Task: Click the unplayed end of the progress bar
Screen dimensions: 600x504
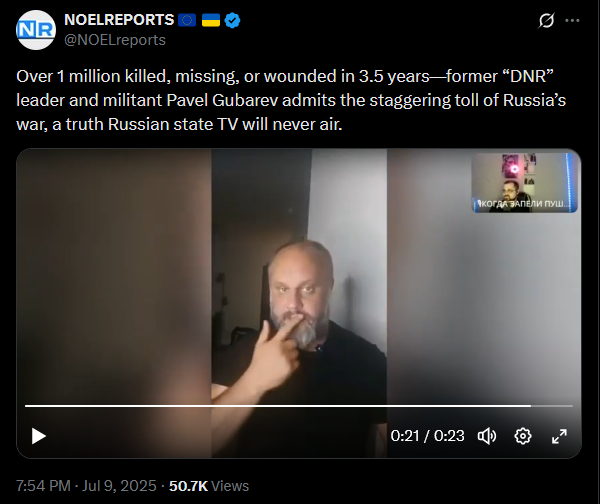Action: (552, 406)
